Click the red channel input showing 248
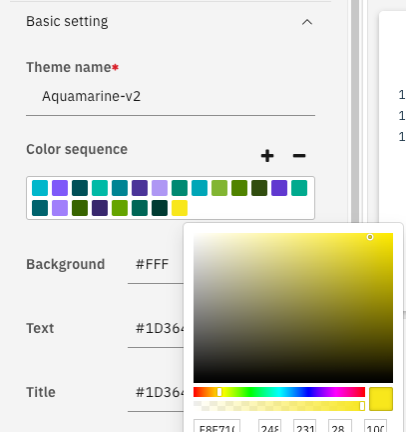The image size is (406, 432). [x=270, y=426]
